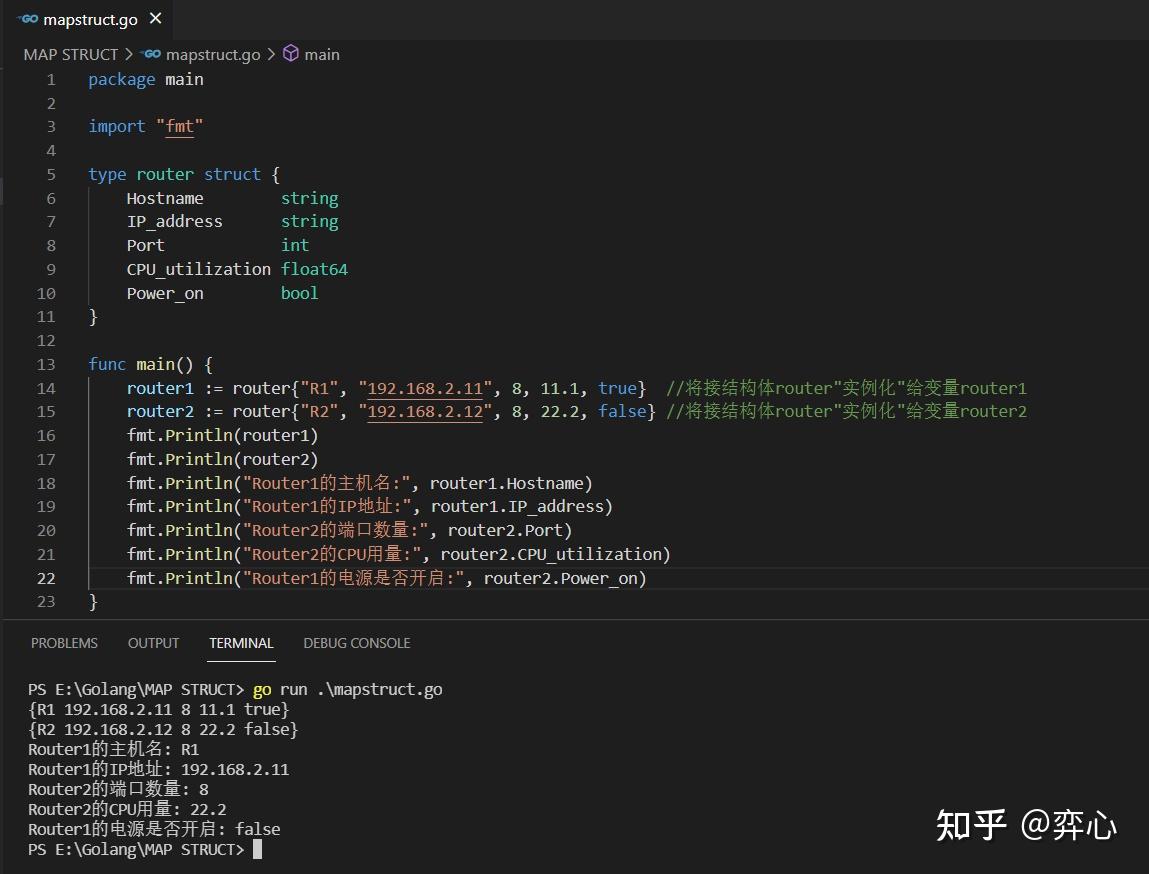
Task: Switch to the OUTPUT panel tab
Action: pos(153,643)
